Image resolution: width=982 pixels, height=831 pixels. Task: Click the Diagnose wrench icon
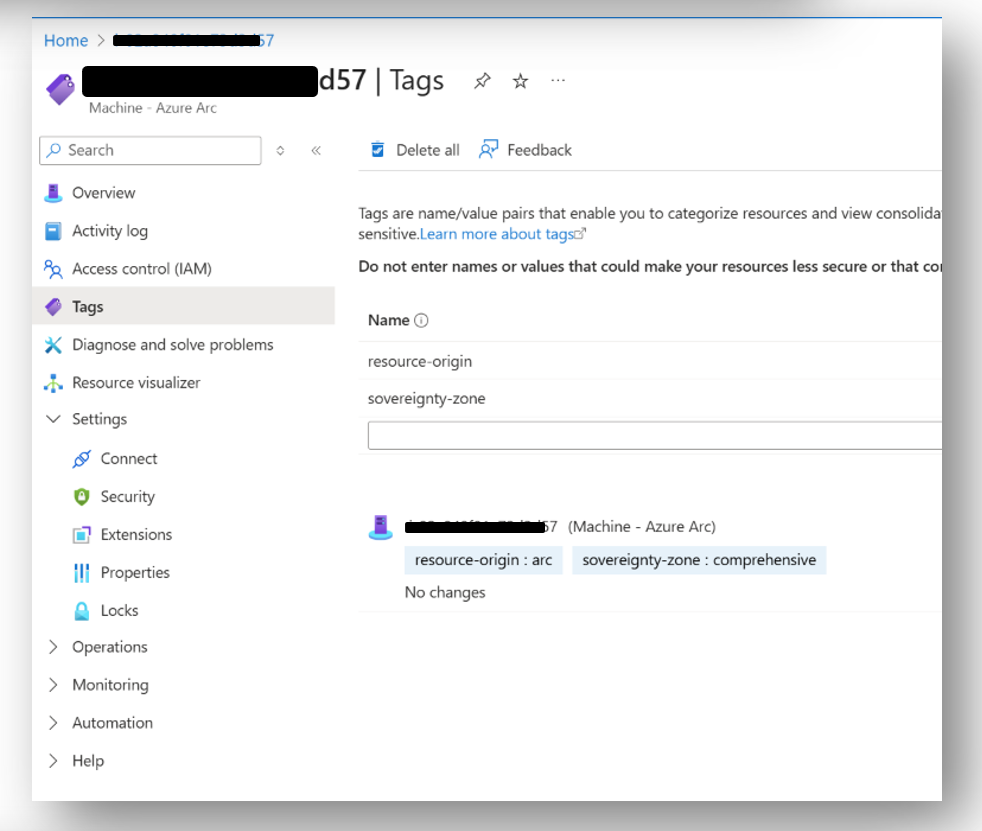pyautogui.click(x=53, y=345)
